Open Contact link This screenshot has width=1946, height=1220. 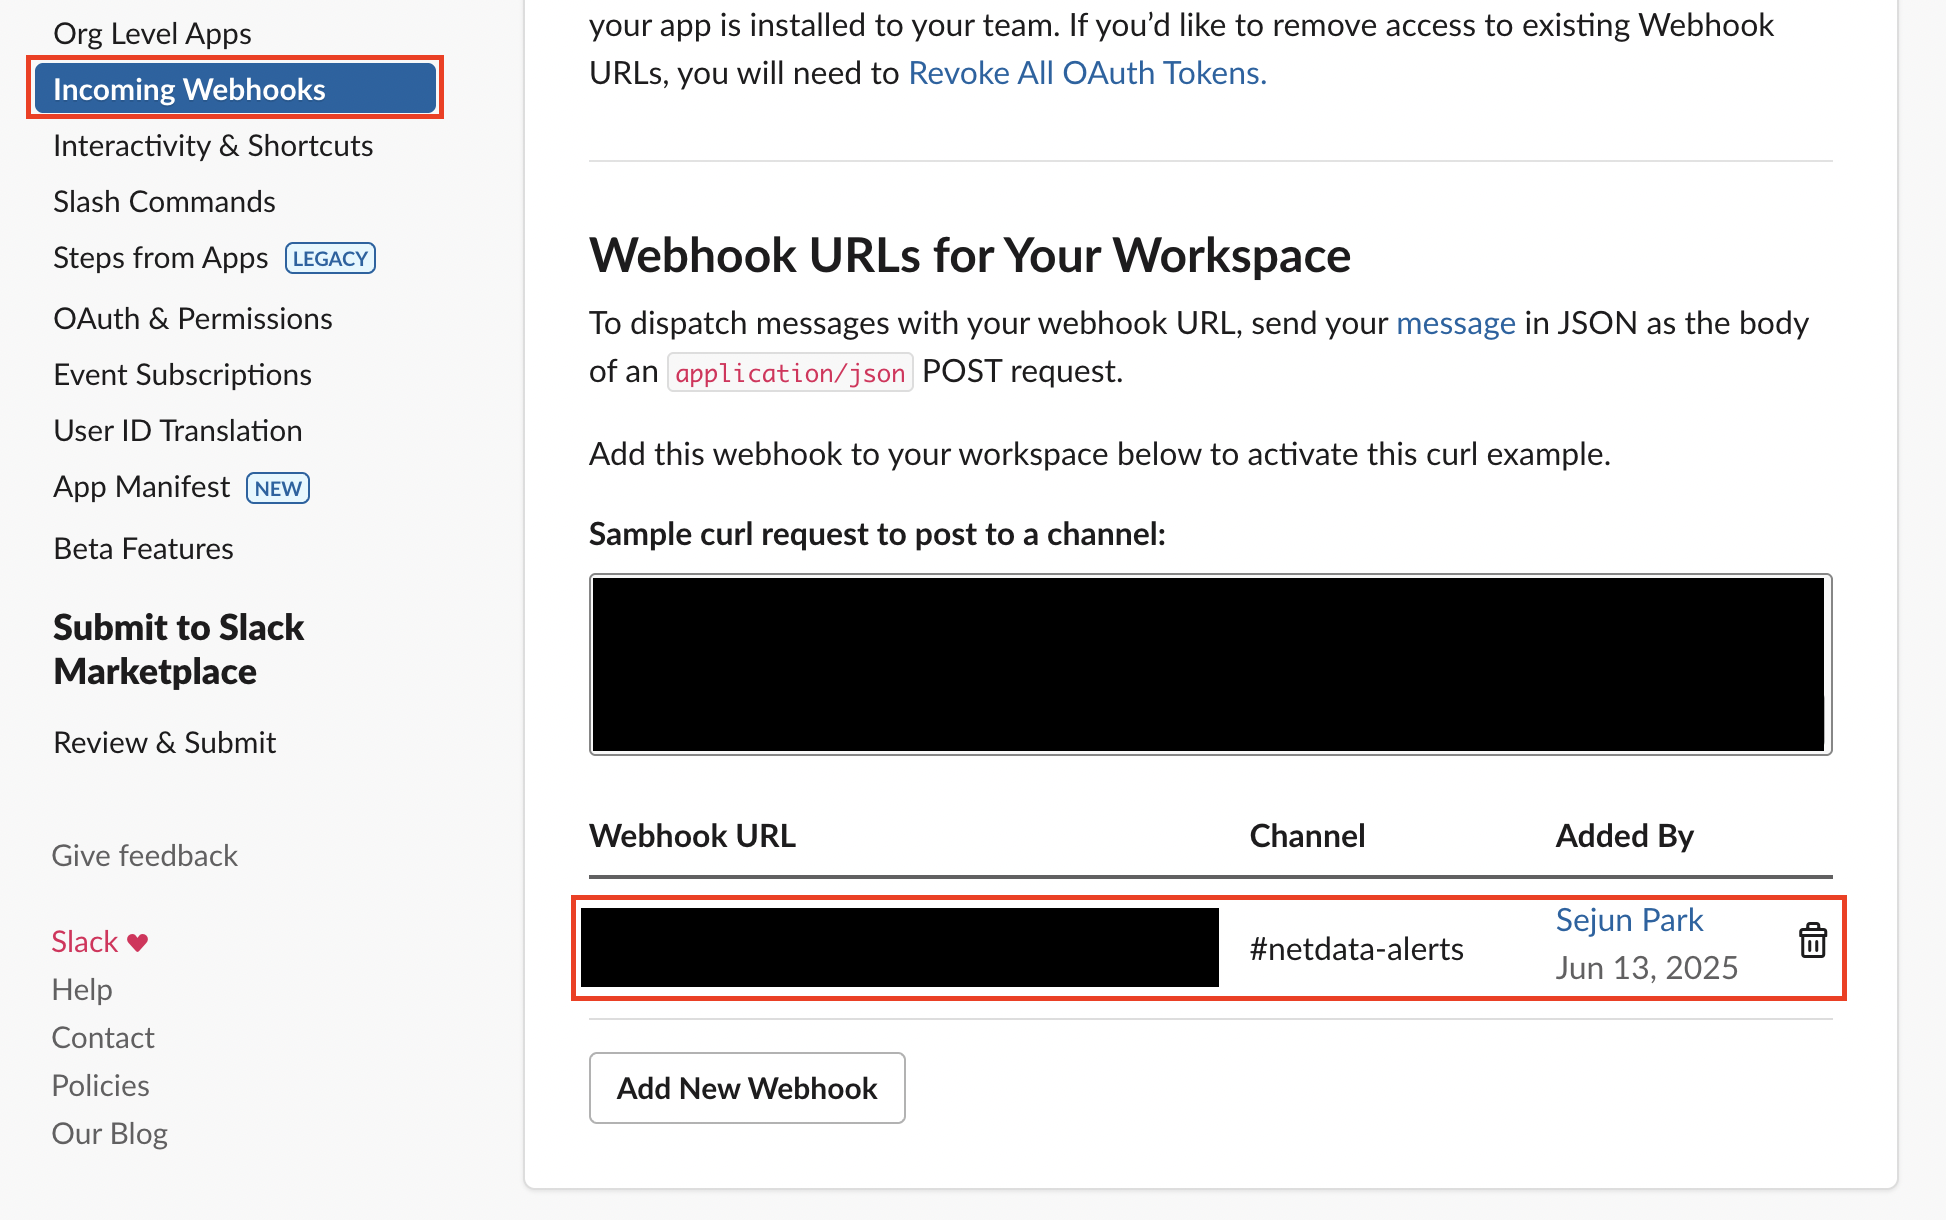point(103,1037)
